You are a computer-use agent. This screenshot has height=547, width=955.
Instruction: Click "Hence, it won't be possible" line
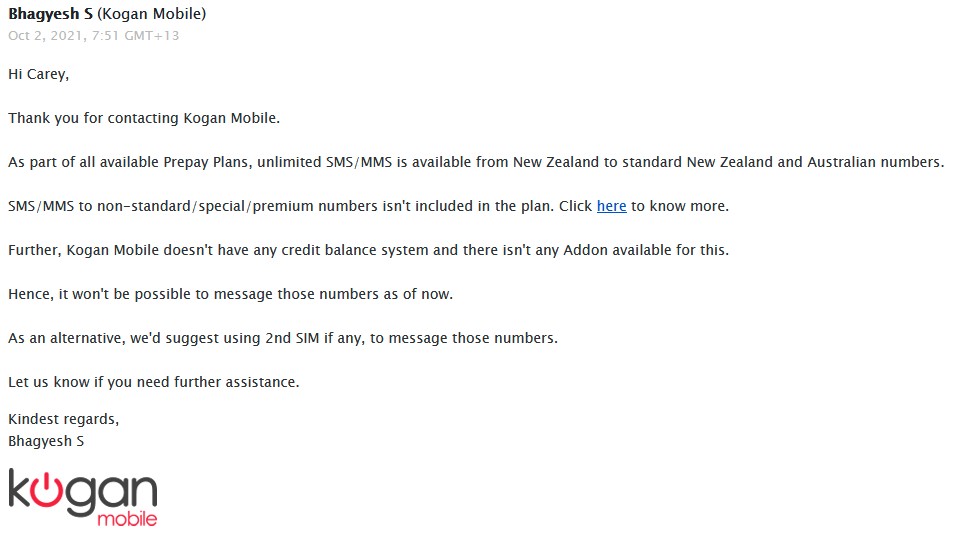(x=230, y=294)
